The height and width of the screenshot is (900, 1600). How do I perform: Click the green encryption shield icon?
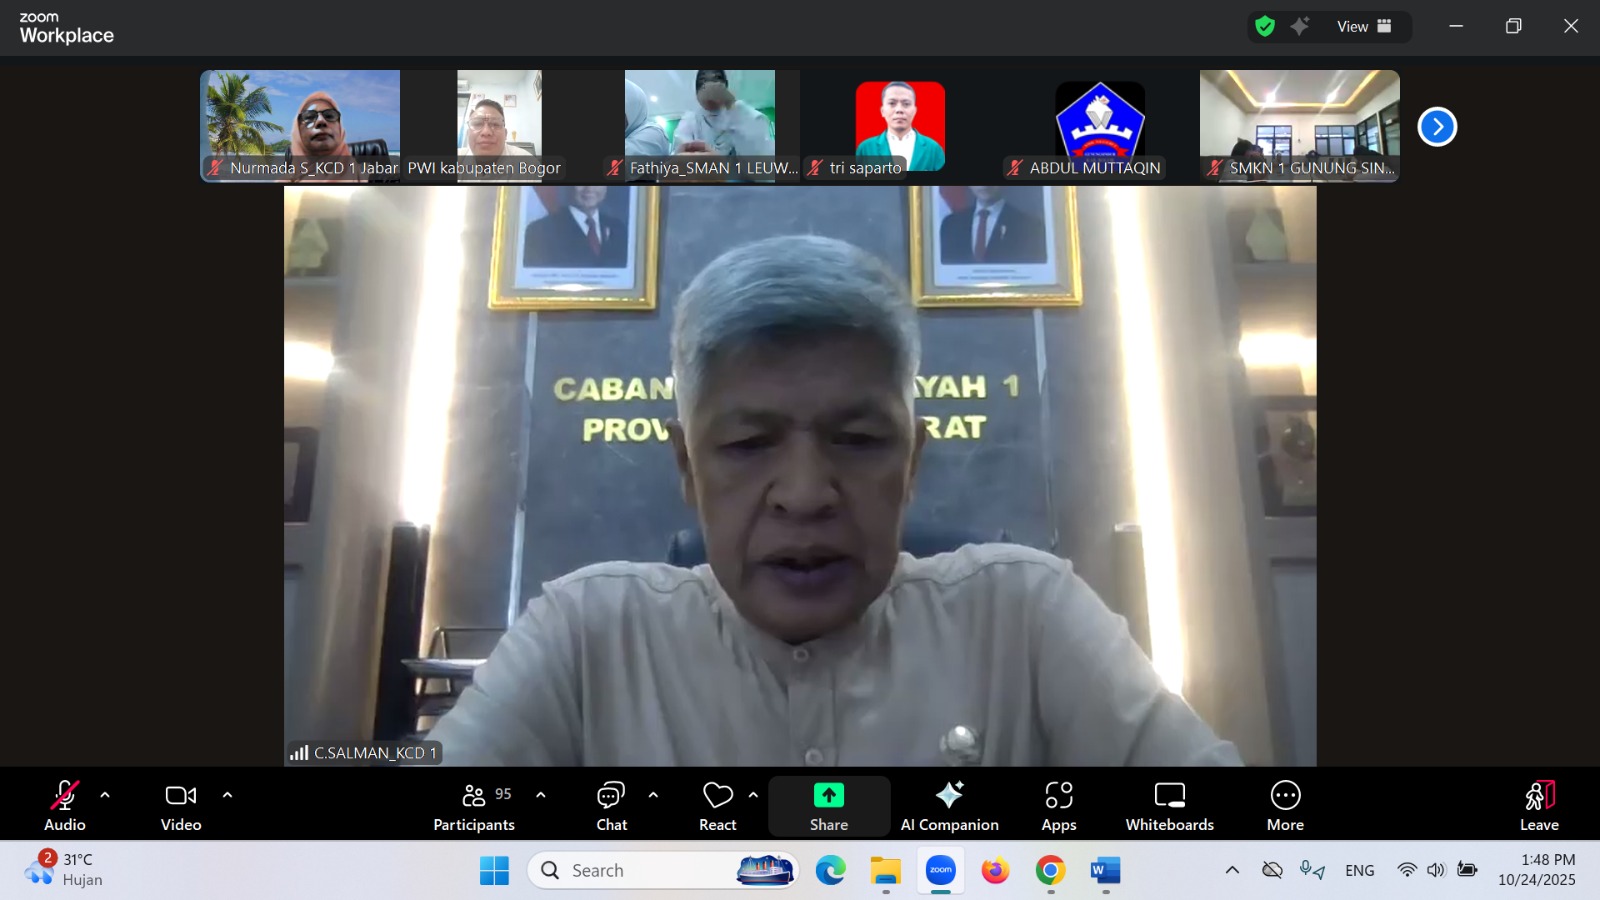[x=1265, y=27]
